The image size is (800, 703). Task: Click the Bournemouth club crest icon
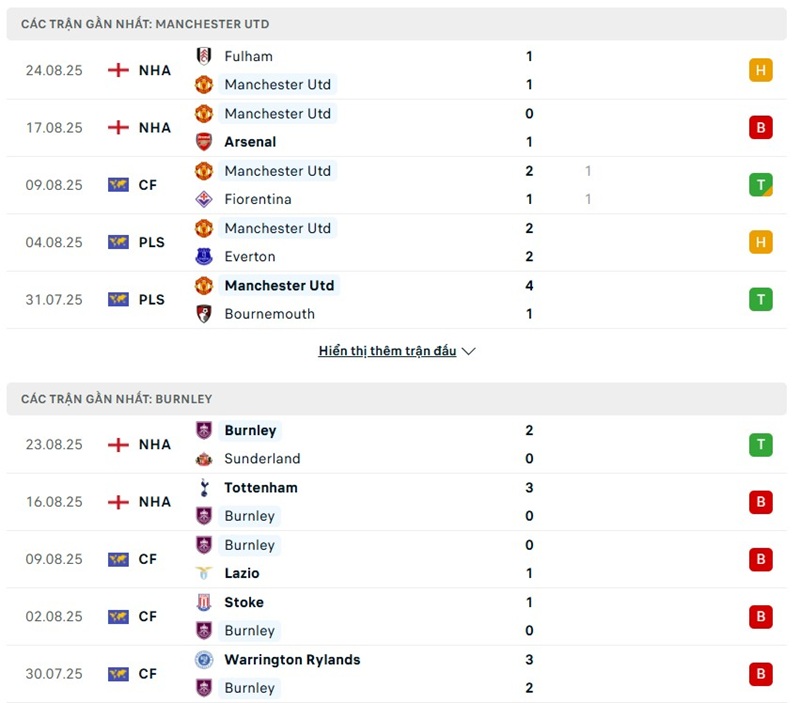204,313
